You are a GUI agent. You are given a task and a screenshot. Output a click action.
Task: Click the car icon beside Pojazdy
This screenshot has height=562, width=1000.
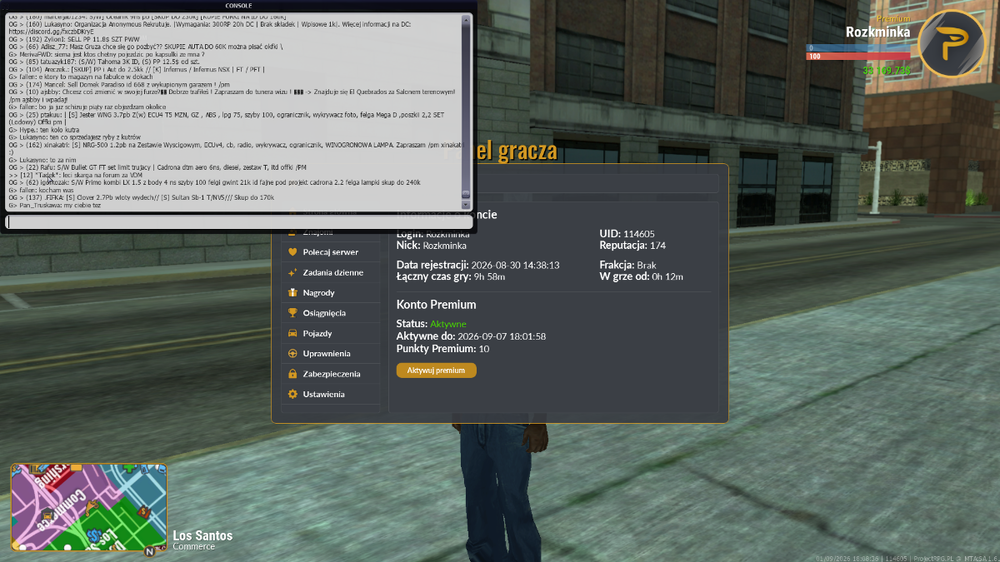pos(292,333)
